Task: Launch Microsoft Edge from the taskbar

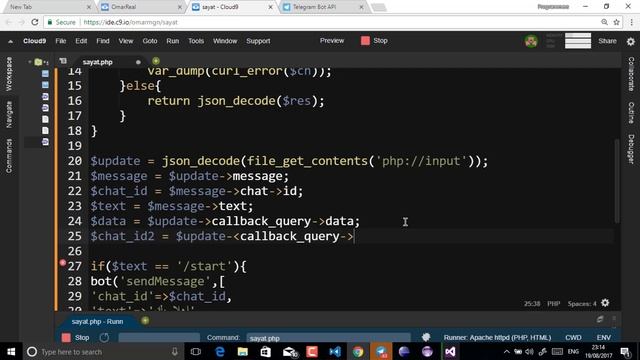Action: tap(220, 351)
